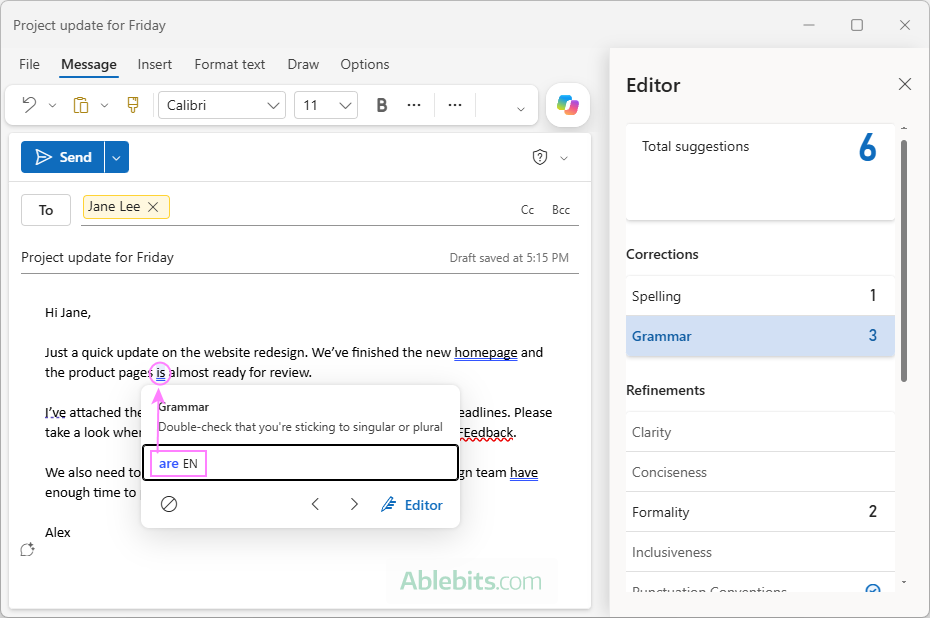Click the underlined word 'have'
Viewport: 930px width, 618px height.
click(524, 473)
